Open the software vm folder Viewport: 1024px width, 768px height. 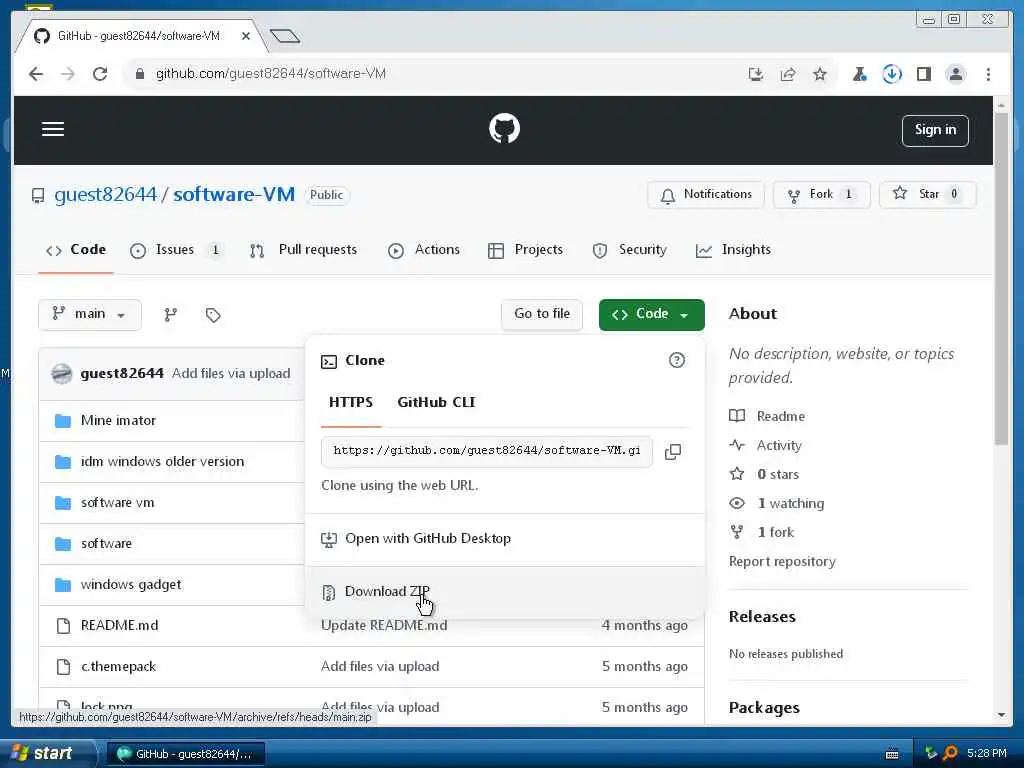tap(118, 503)
